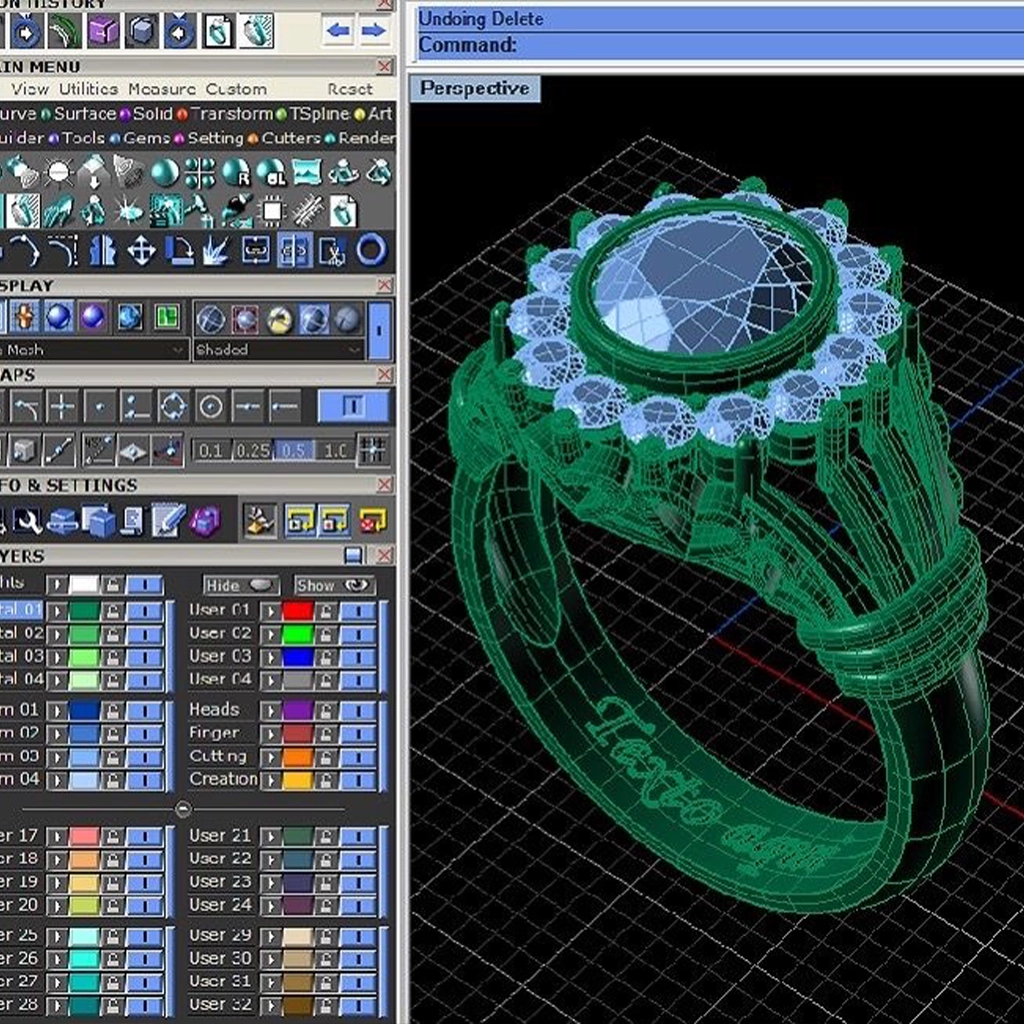Viewport: 1024px width, 1024px height.
Task: Click the sun light render icon
Action: [58, 173]
